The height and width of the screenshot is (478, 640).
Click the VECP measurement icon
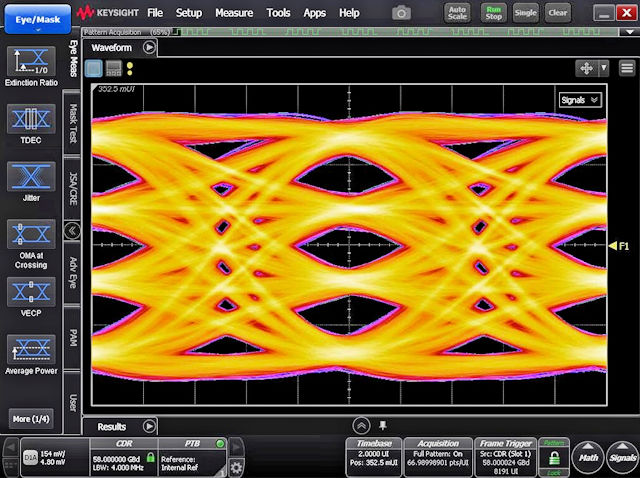click(x=31, y=293)
